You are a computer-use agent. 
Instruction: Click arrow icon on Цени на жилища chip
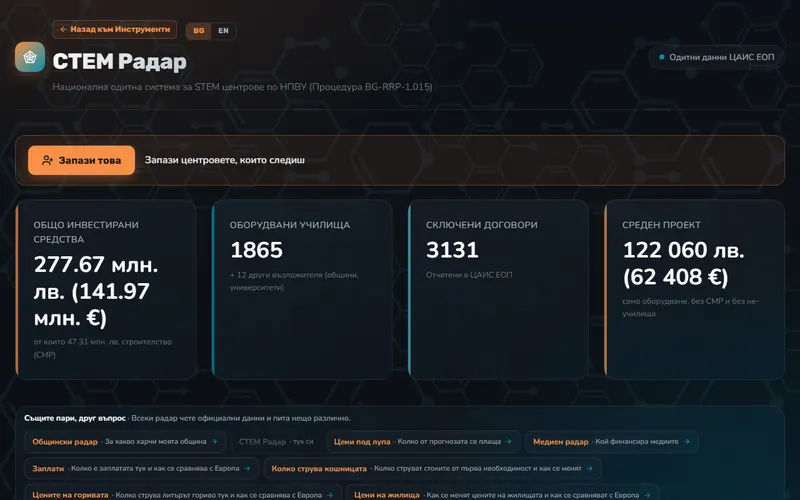[x=647, y=495]
